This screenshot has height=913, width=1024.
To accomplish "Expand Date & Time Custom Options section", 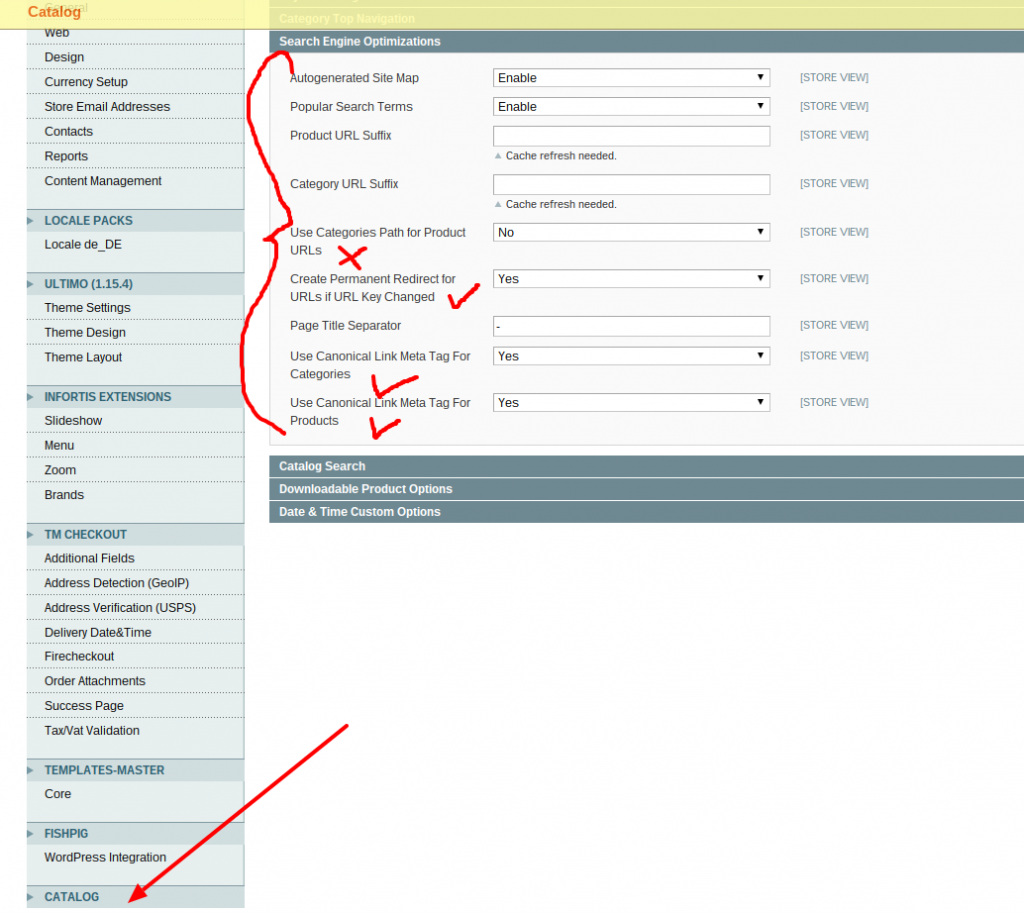I will point(359,512).
